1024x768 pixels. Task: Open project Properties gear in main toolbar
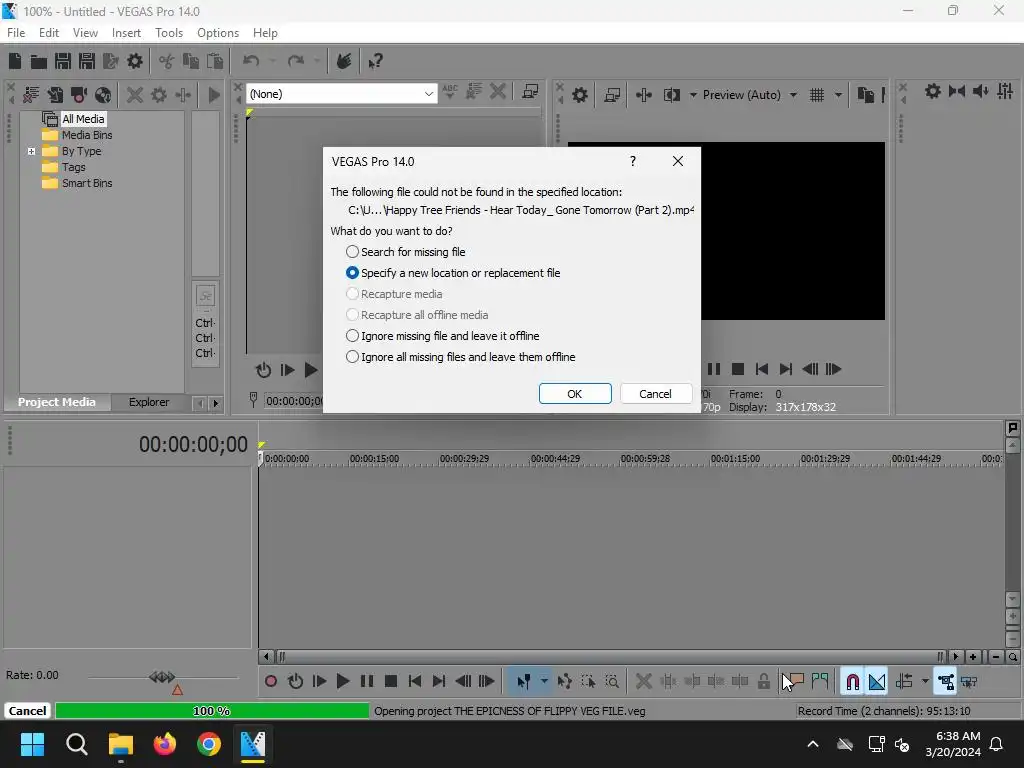click(135, 61)
